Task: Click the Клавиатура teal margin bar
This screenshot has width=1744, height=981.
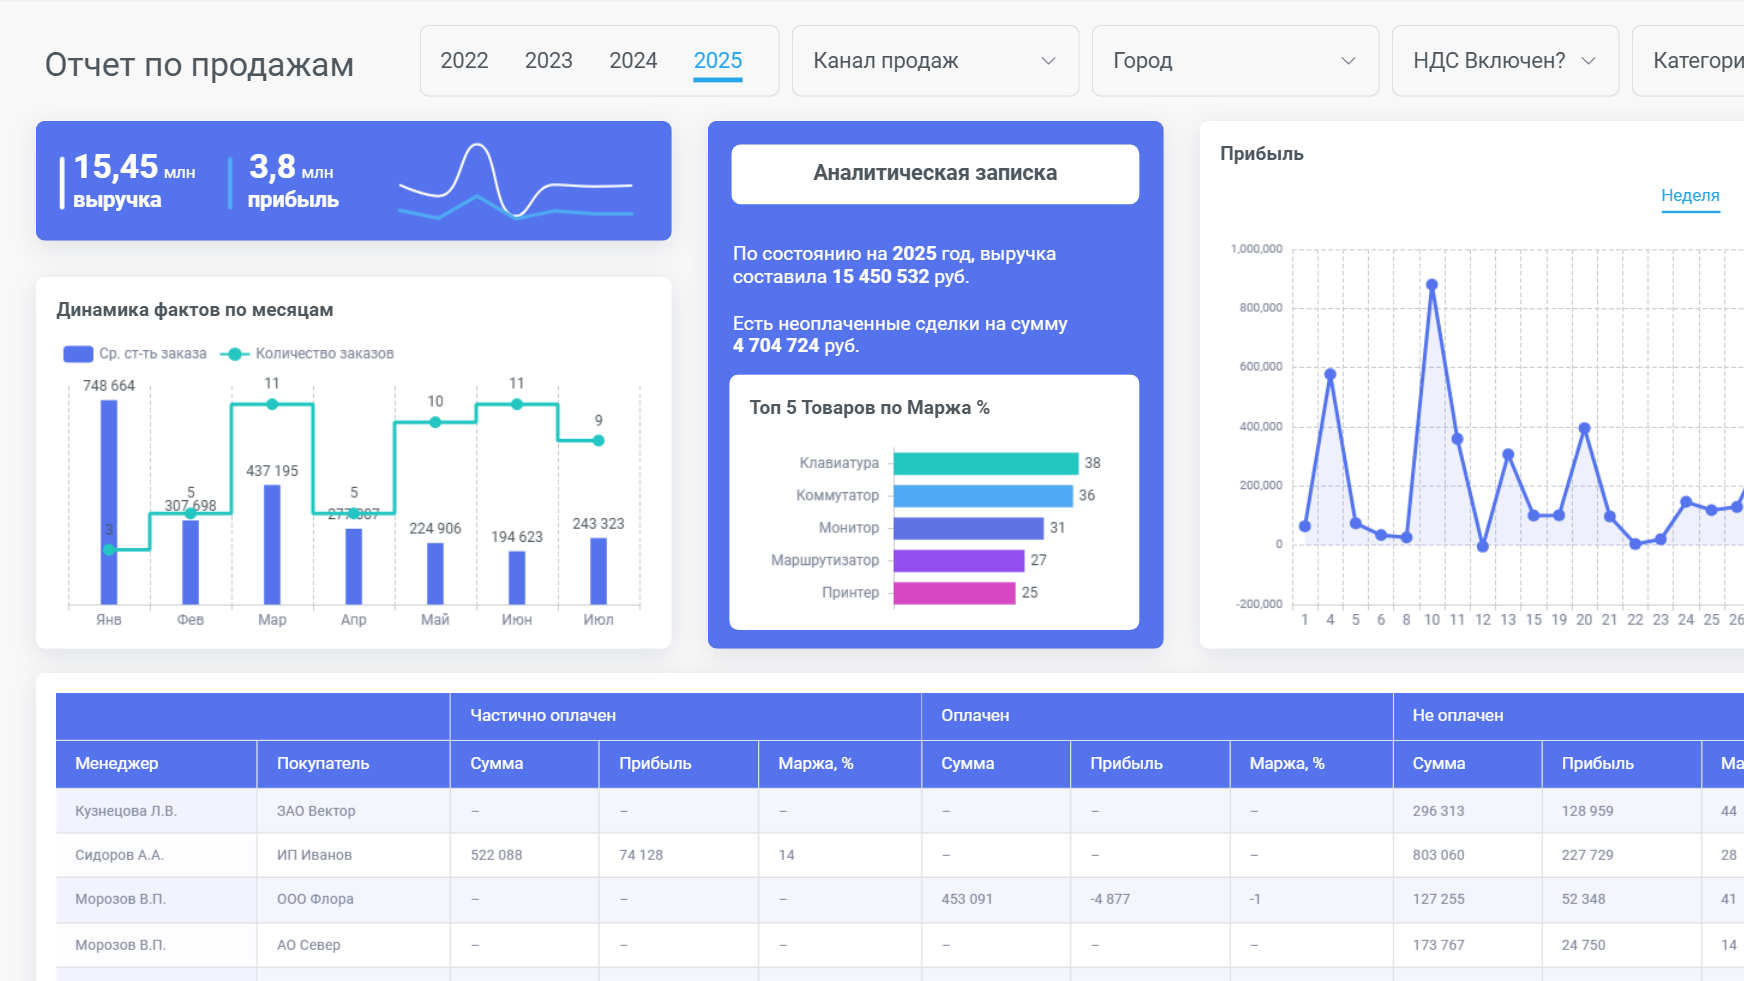Action: 986,463
